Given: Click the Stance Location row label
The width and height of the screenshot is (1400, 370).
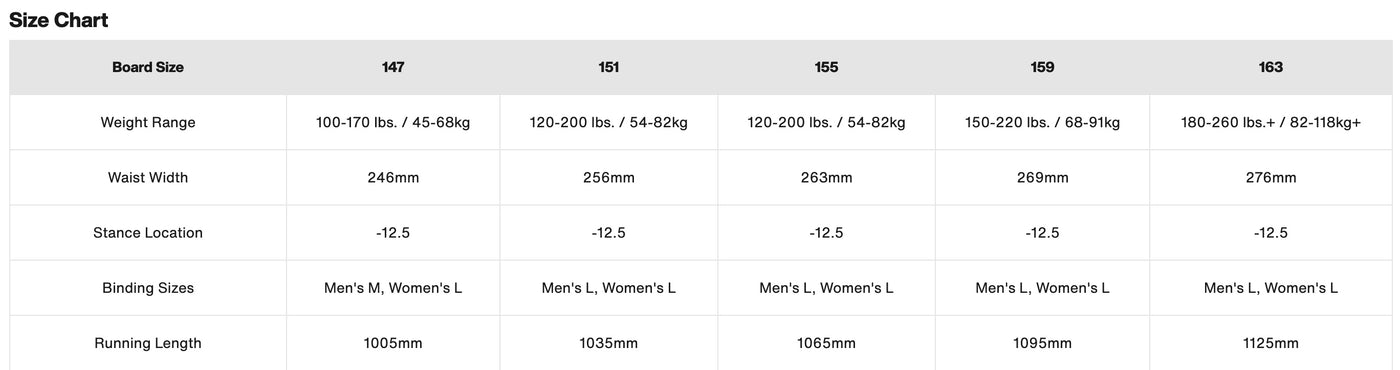Looking at the screenshot, I should click(148, 233).
